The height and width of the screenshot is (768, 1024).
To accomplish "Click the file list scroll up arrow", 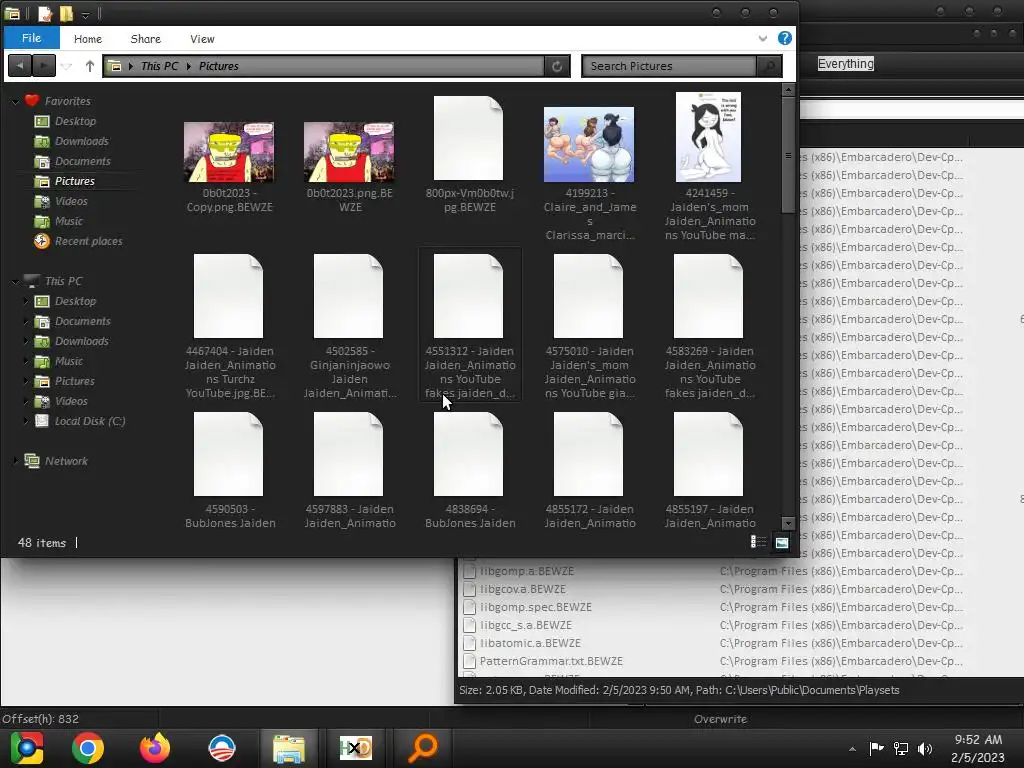I will [x=788, y=89].
